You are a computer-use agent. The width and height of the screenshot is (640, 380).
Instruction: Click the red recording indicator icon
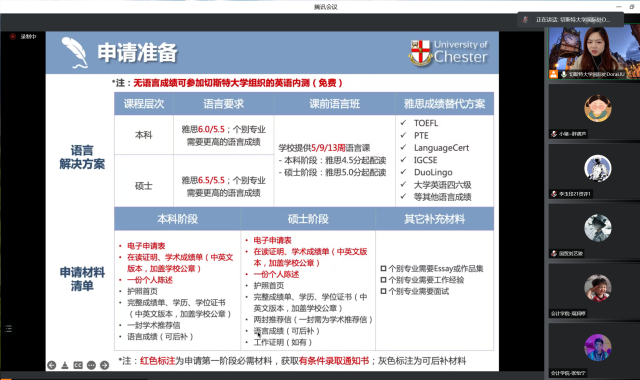pyautogui.click(x=13, y=36)
